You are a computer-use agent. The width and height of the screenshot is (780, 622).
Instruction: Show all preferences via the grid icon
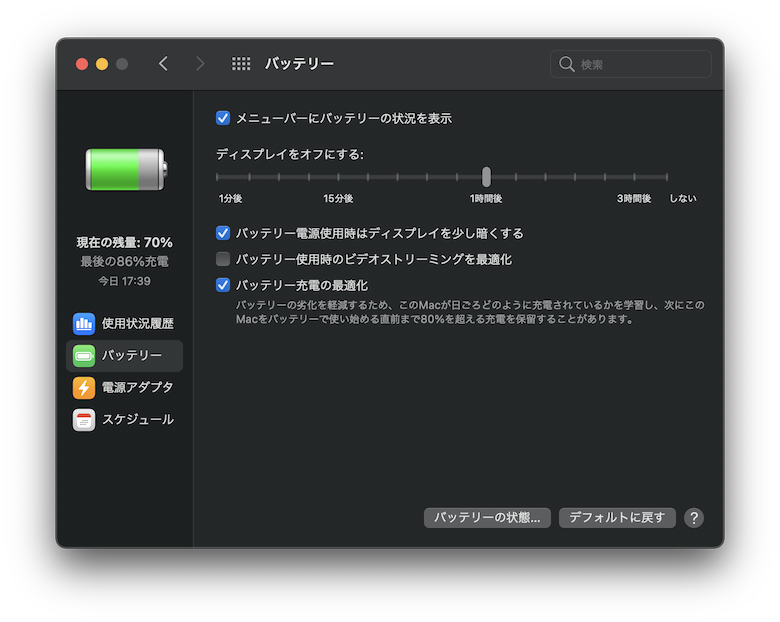[241, 64]
